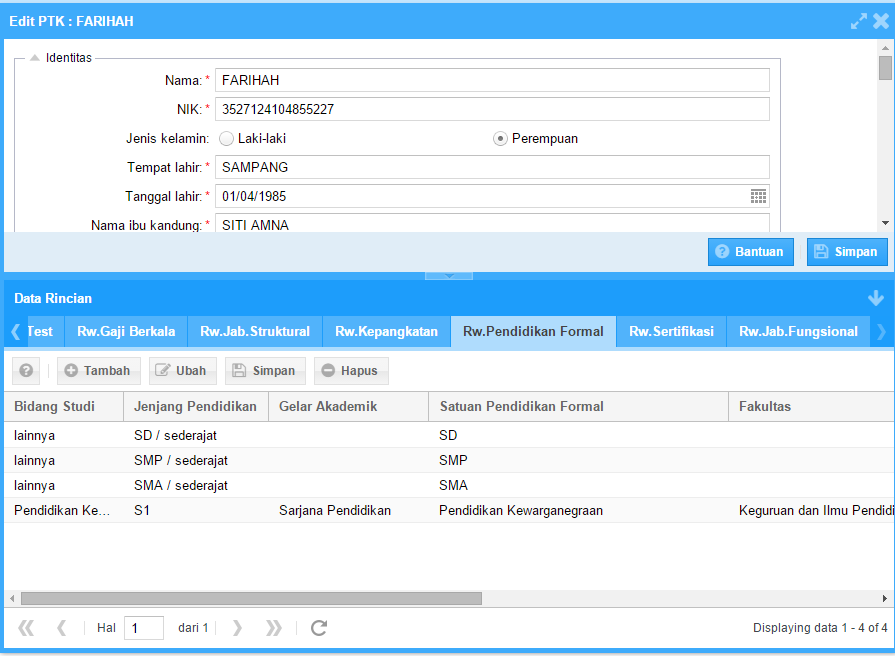Click the Nama input field

[492, 80]
